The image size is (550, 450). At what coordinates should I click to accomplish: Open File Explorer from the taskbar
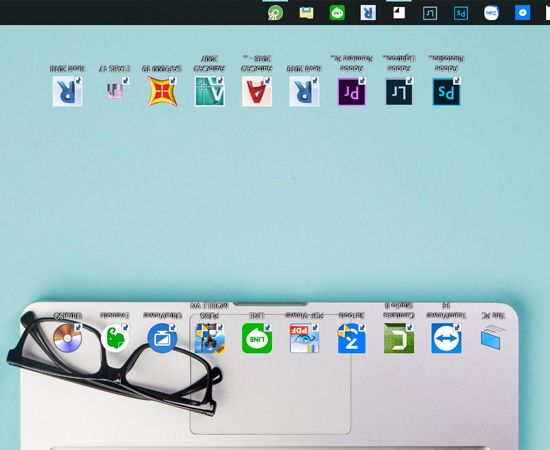tap(306, 13)
